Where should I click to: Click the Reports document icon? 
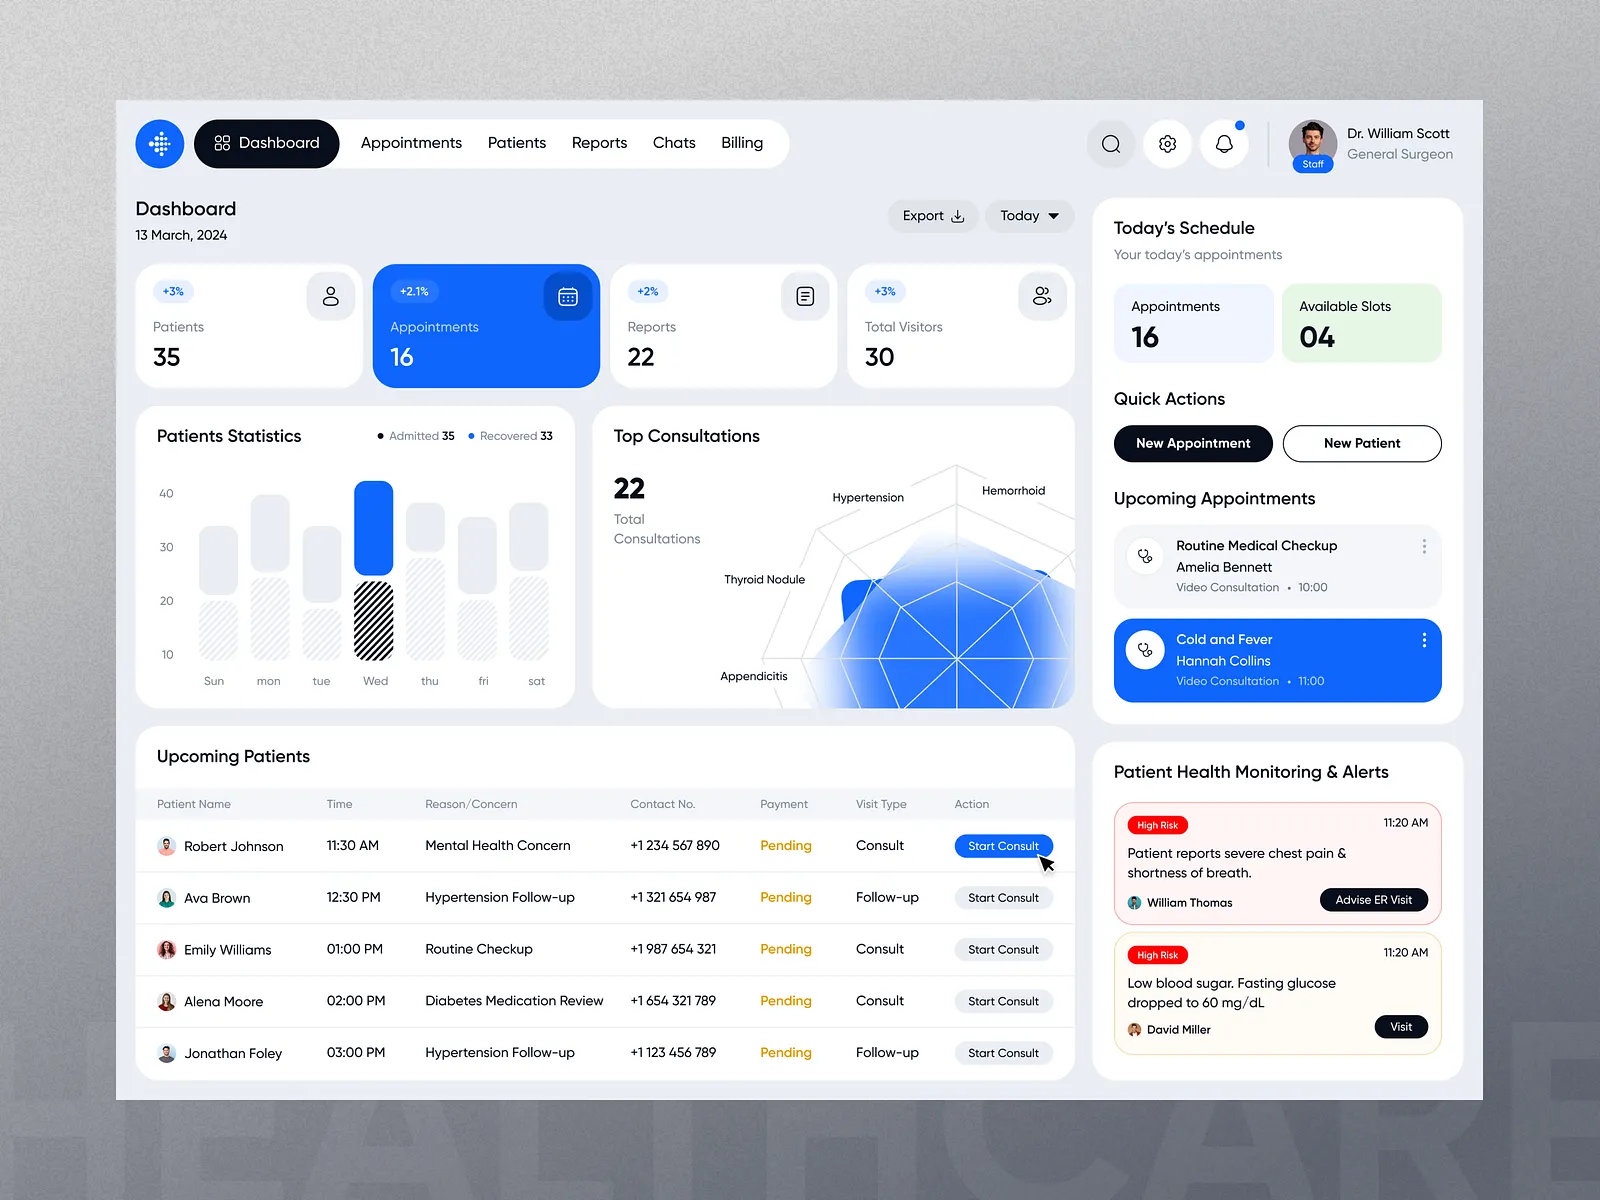click(805, 296)
